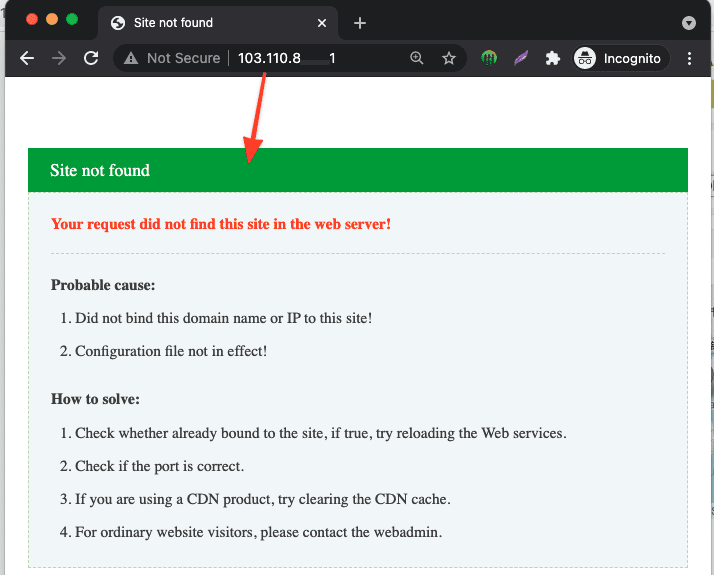Click the yellow minimize window button
714x575 pixels.
point(52,19)
